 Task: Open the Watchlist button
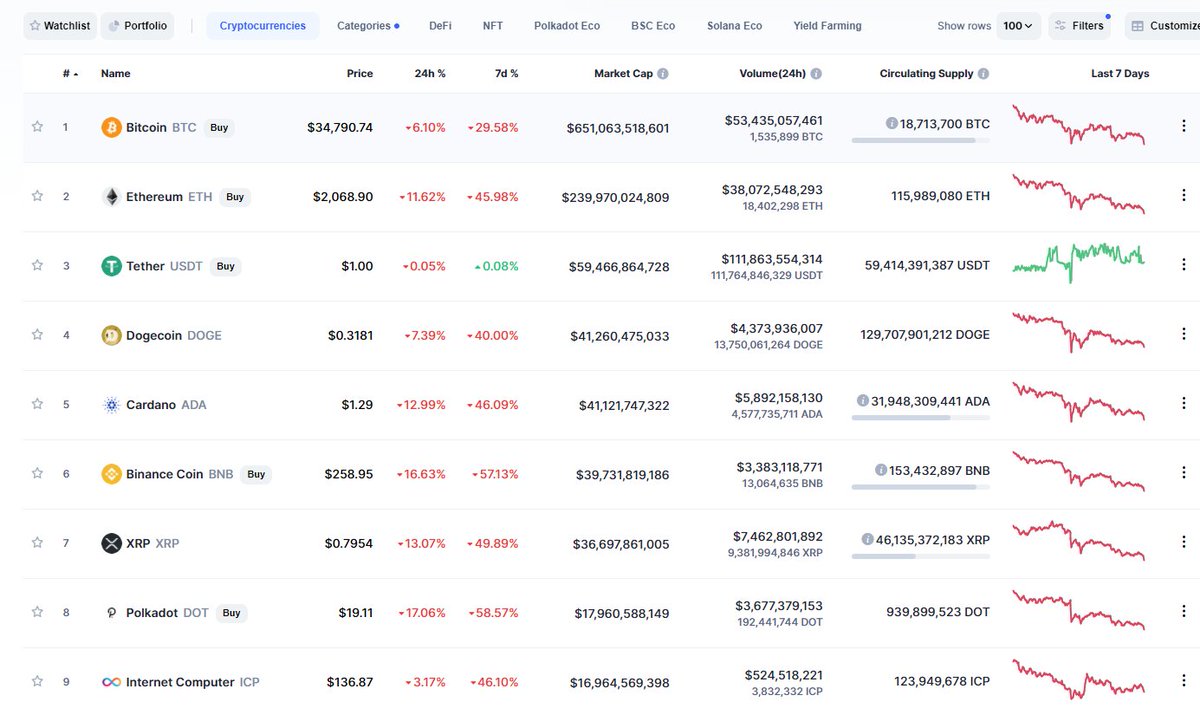pyautogui.click(x=60, y=26)
